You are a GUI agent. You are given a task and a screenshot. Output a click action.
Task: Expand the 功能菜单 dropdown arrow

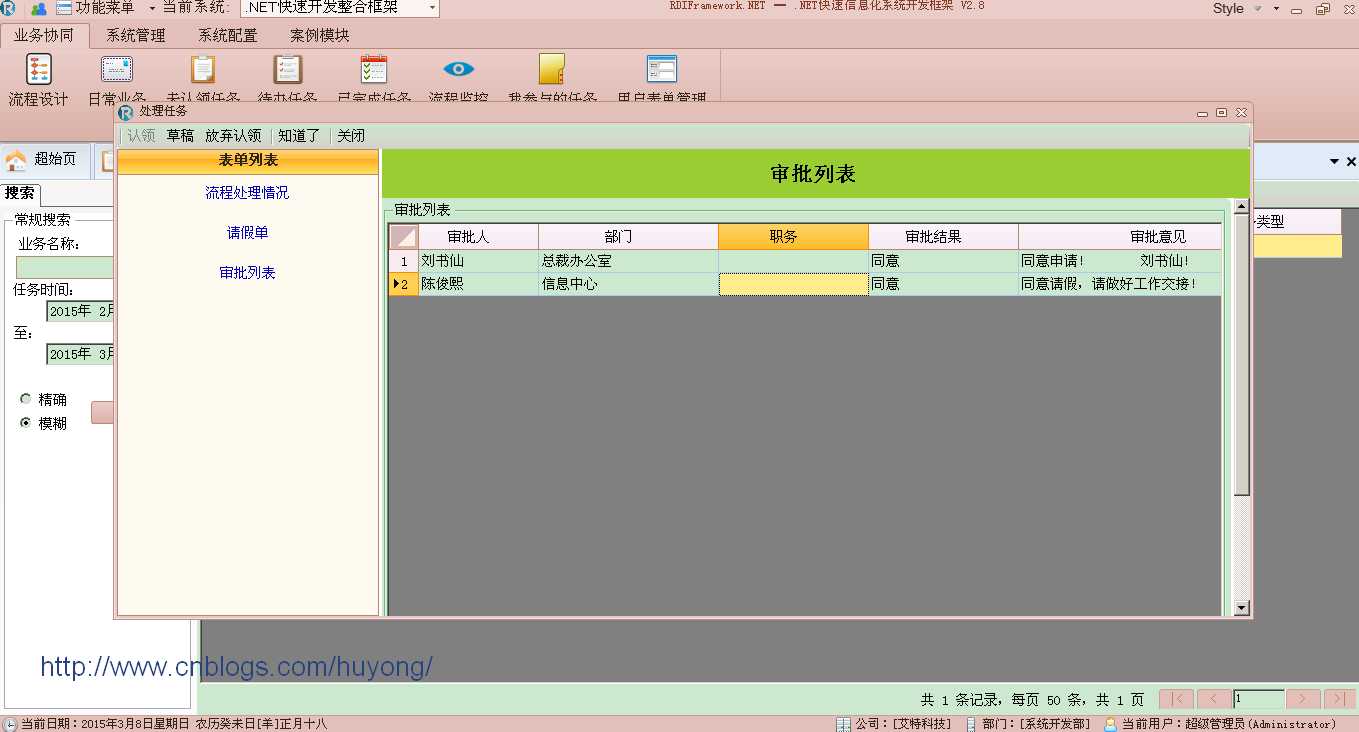[152, 9]
